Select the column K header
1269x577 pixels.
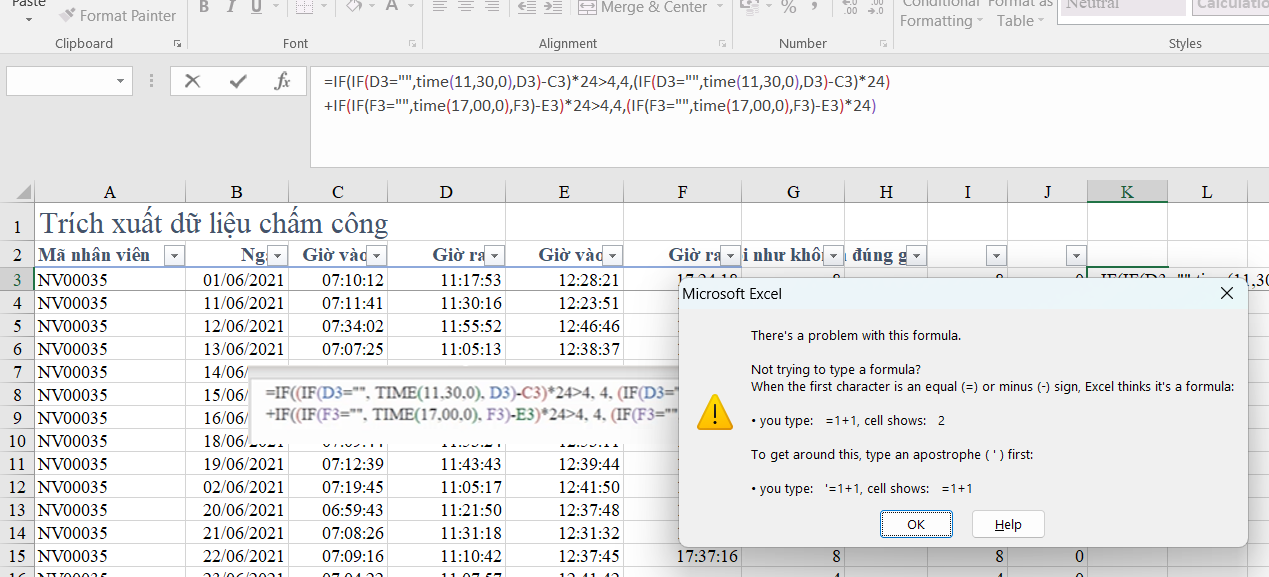tap(1127, 192)
